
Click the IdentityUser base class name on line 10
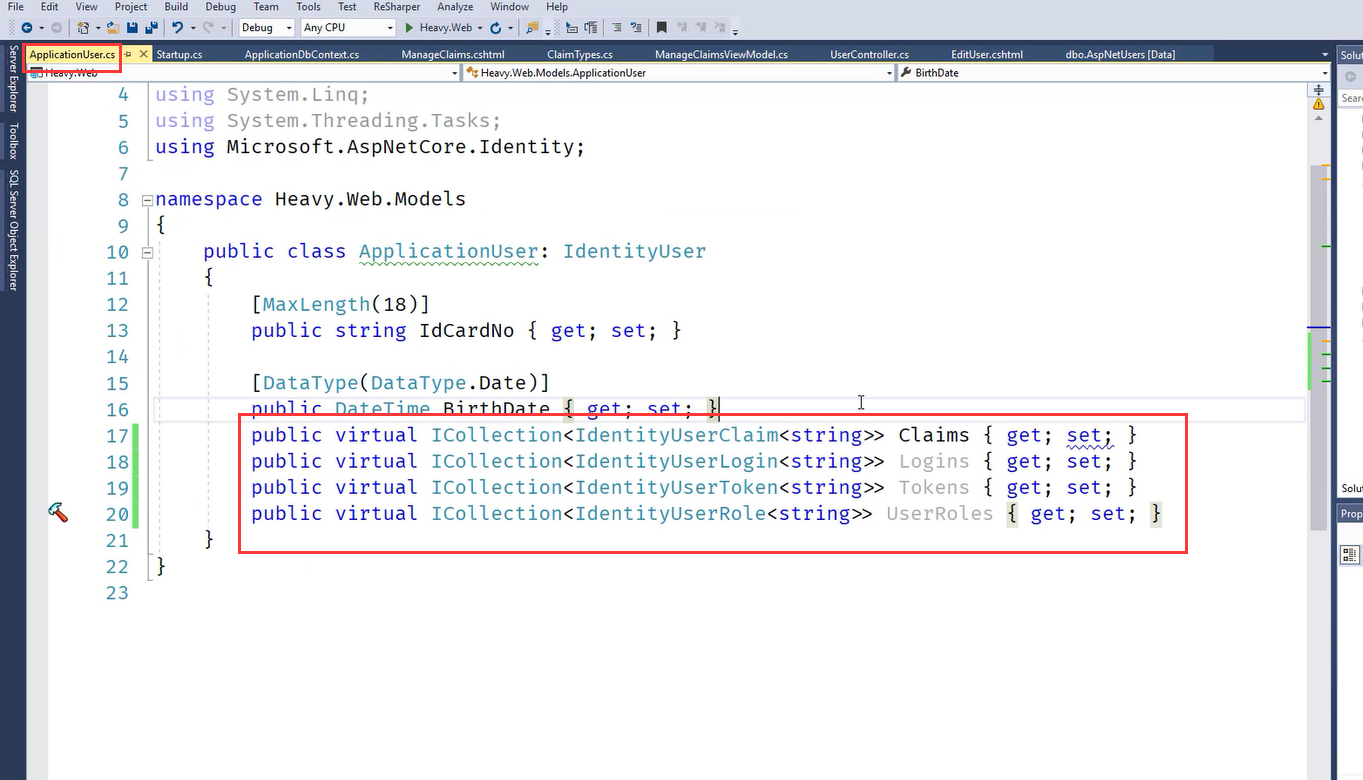pyautogui.click(x=634, y=251)
